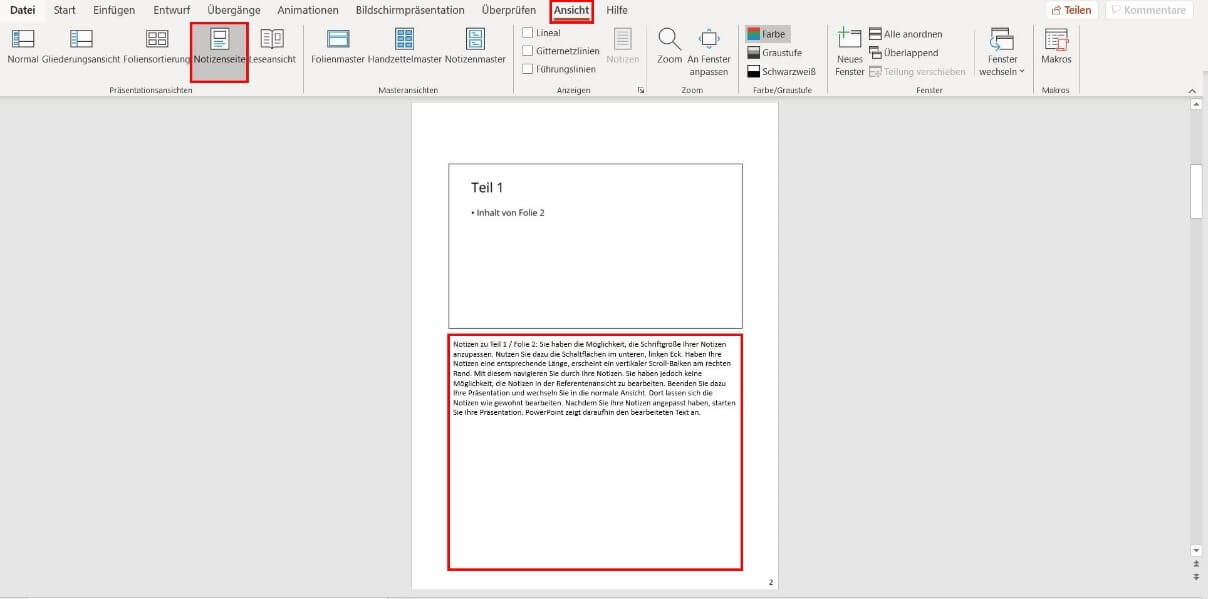Screen dimensions: 1208x599
Task: Open the Folienmaster view
Action: click(338, 47)
